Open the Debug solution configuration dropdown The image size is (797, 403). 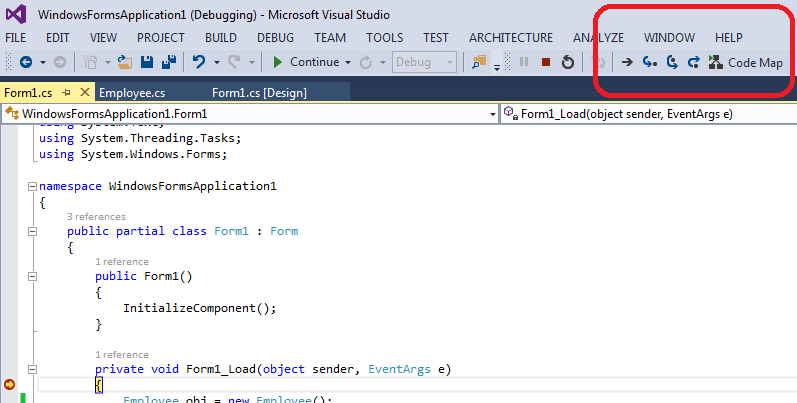[x=424, y=62]
